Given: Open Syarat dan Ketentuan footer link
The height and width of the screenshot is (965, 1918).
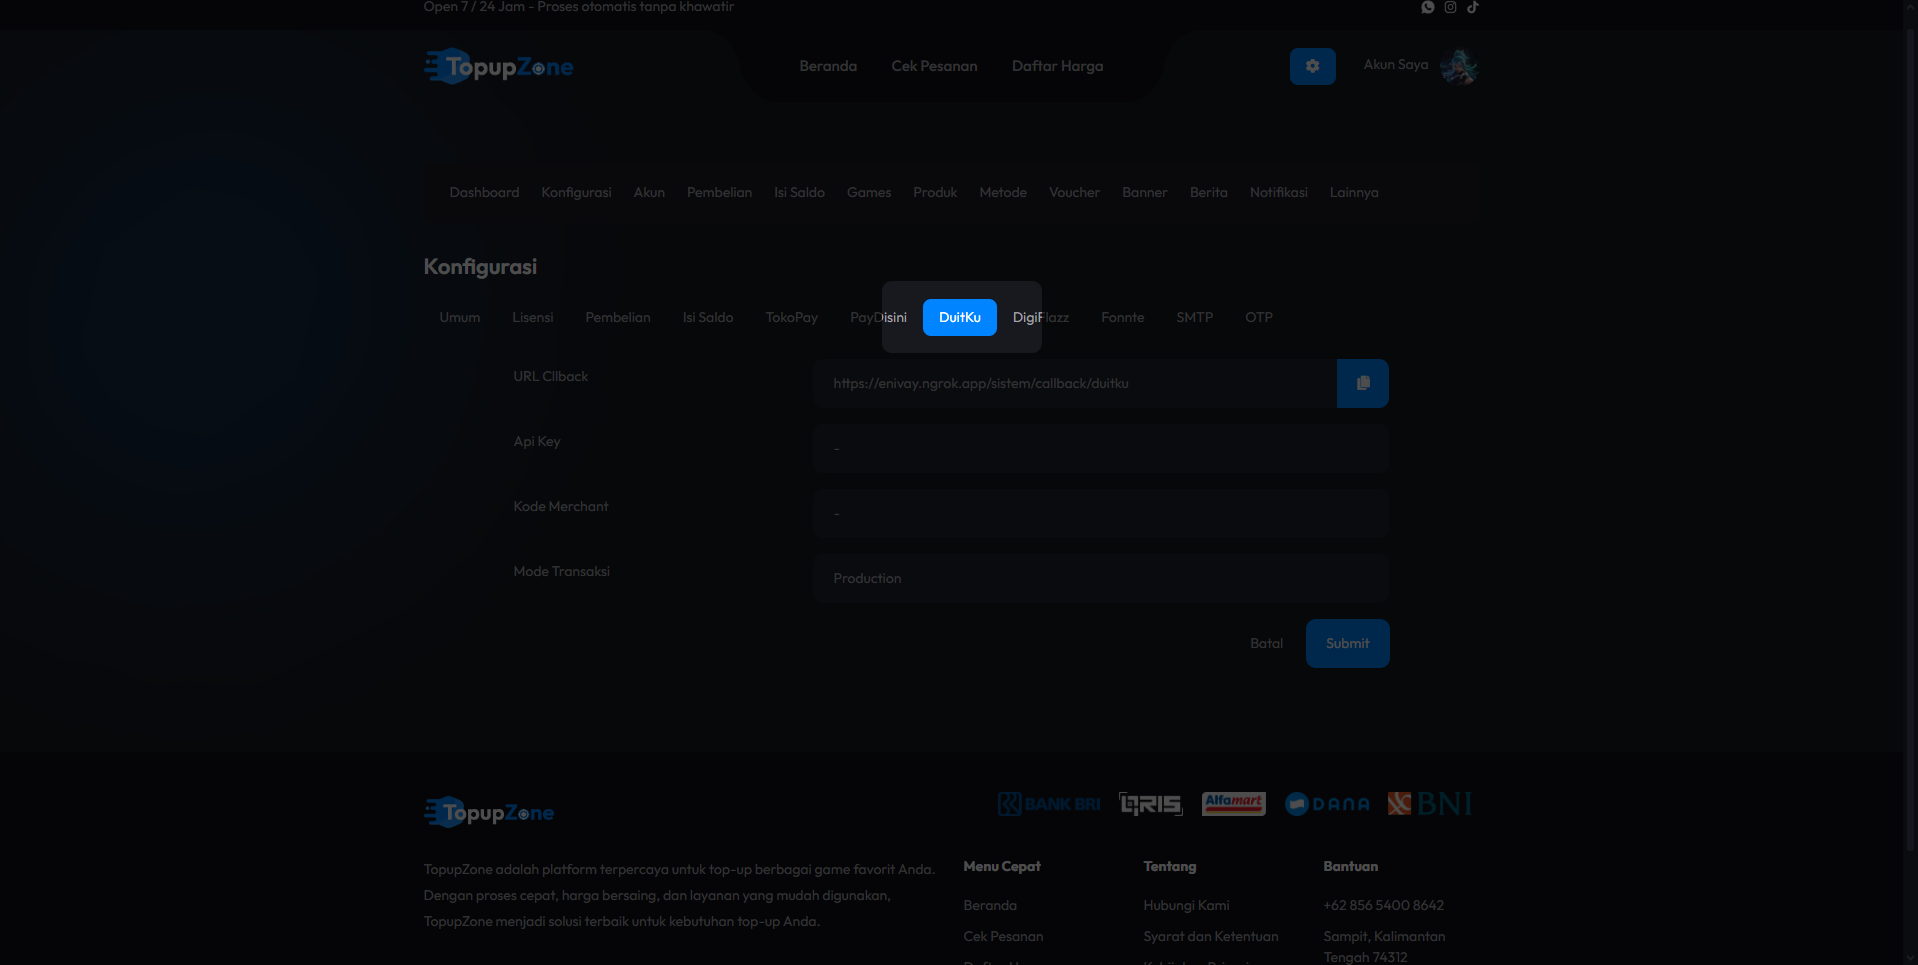Looking at the screenshot, I should tap(1211, 936).
